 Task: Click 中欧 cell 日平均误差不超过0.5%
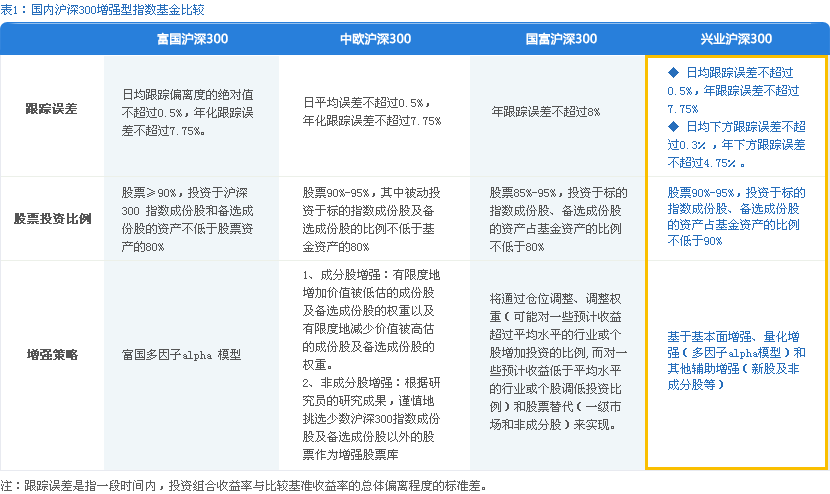(x=372, y=112)
